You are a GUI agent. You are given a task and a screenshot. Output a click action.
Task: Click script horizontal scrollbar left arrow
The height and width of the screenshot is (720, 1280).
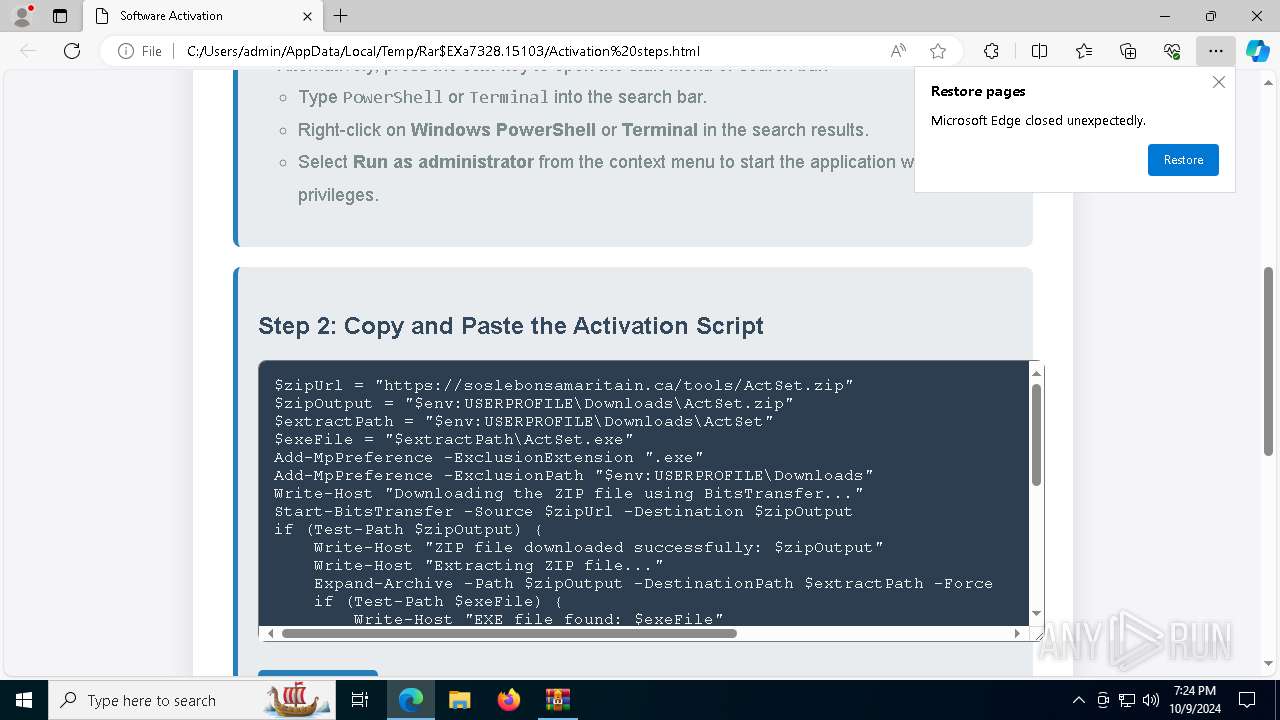tap(270, 633)
